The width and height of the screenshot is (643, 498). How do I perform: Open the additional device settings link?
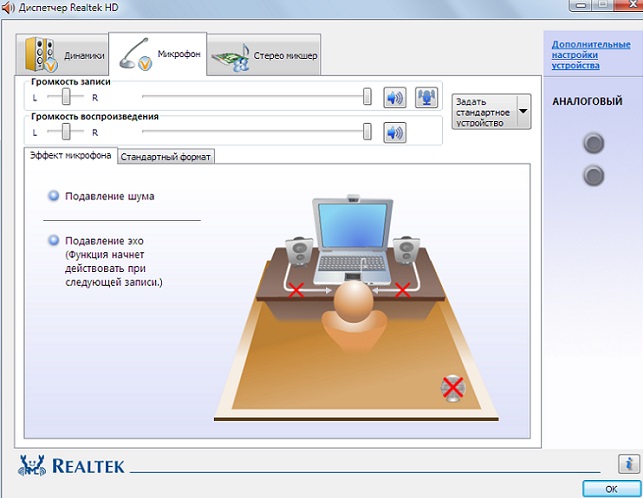589,56
